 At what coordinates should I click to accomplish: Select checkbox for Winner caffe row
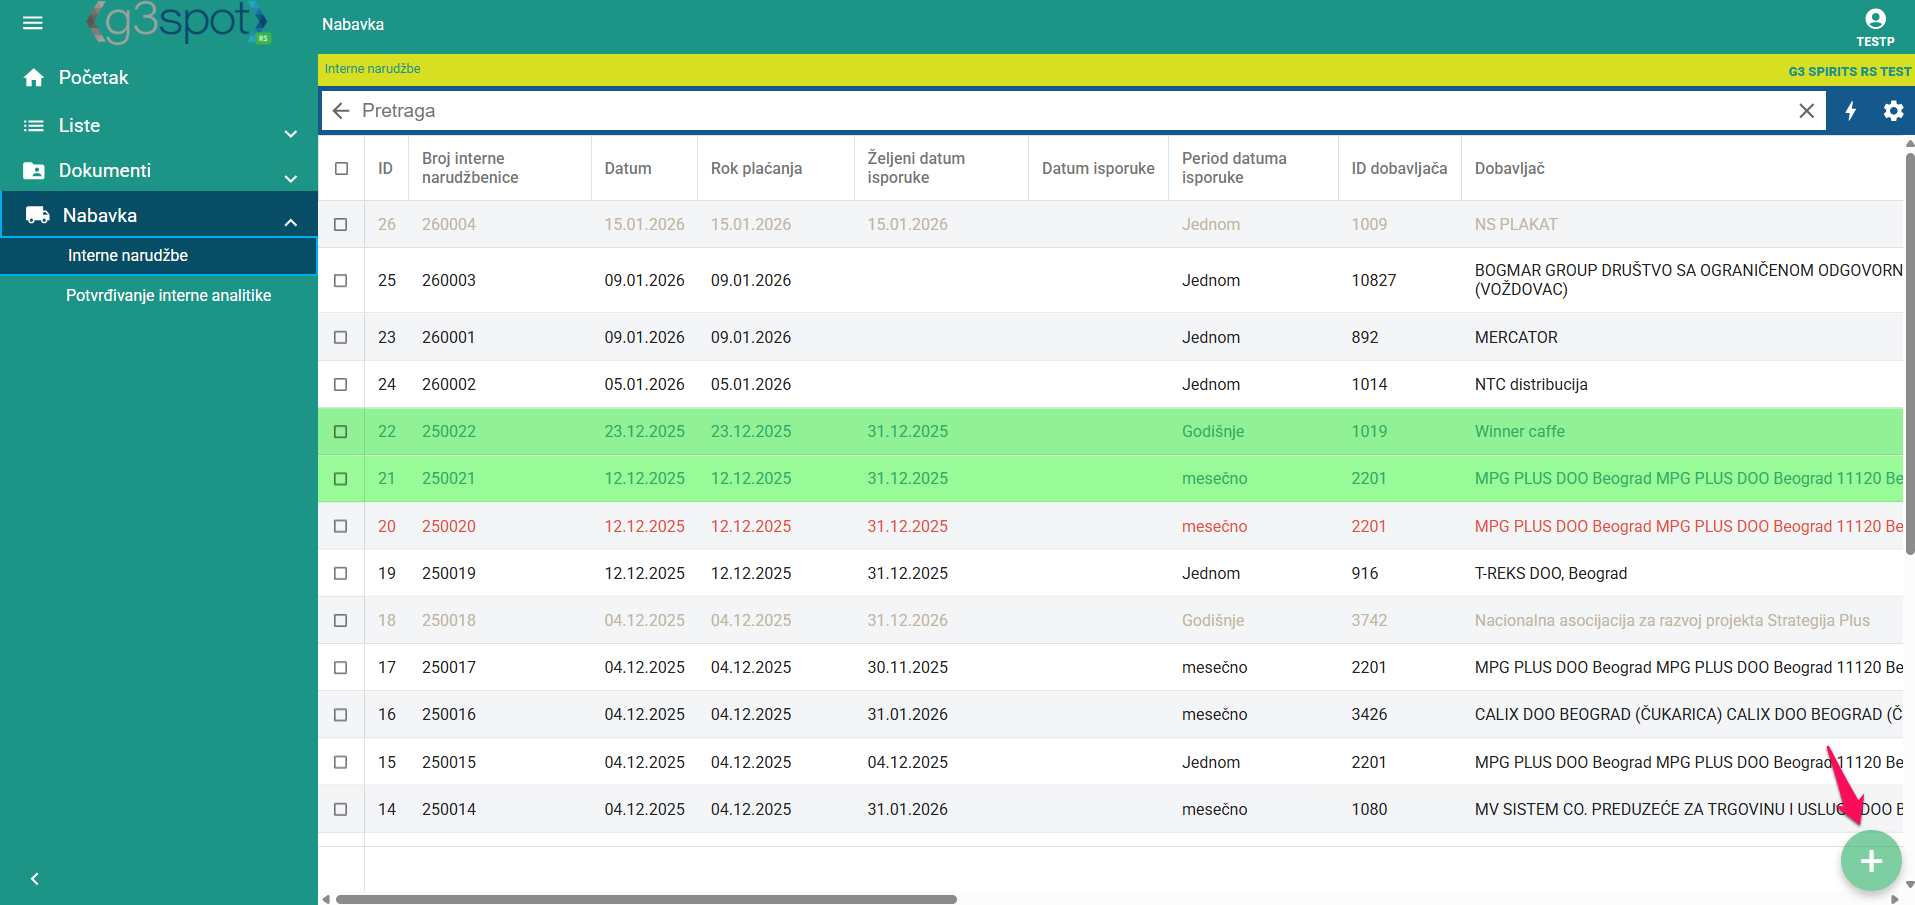pos(341,432)
